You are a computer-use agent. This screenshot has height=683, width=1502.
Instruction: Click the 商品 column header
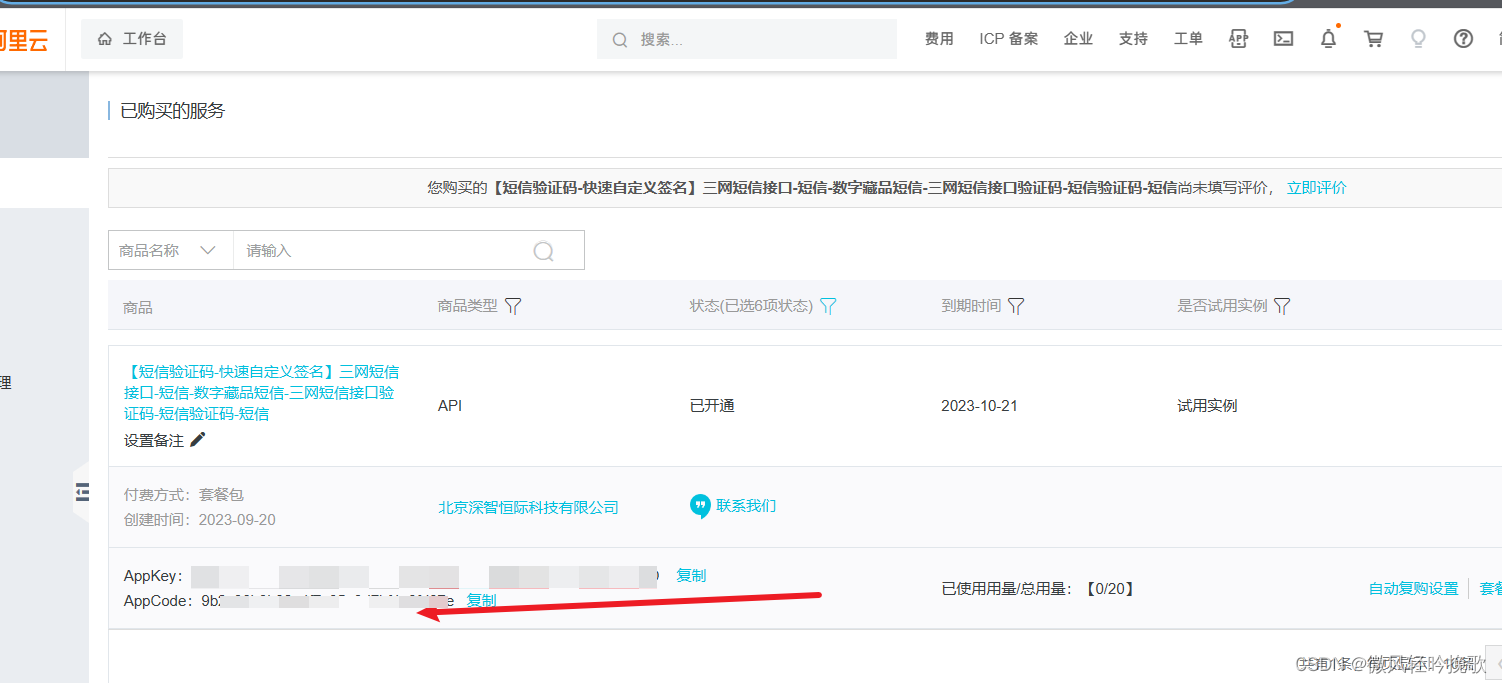click(138, 307)
